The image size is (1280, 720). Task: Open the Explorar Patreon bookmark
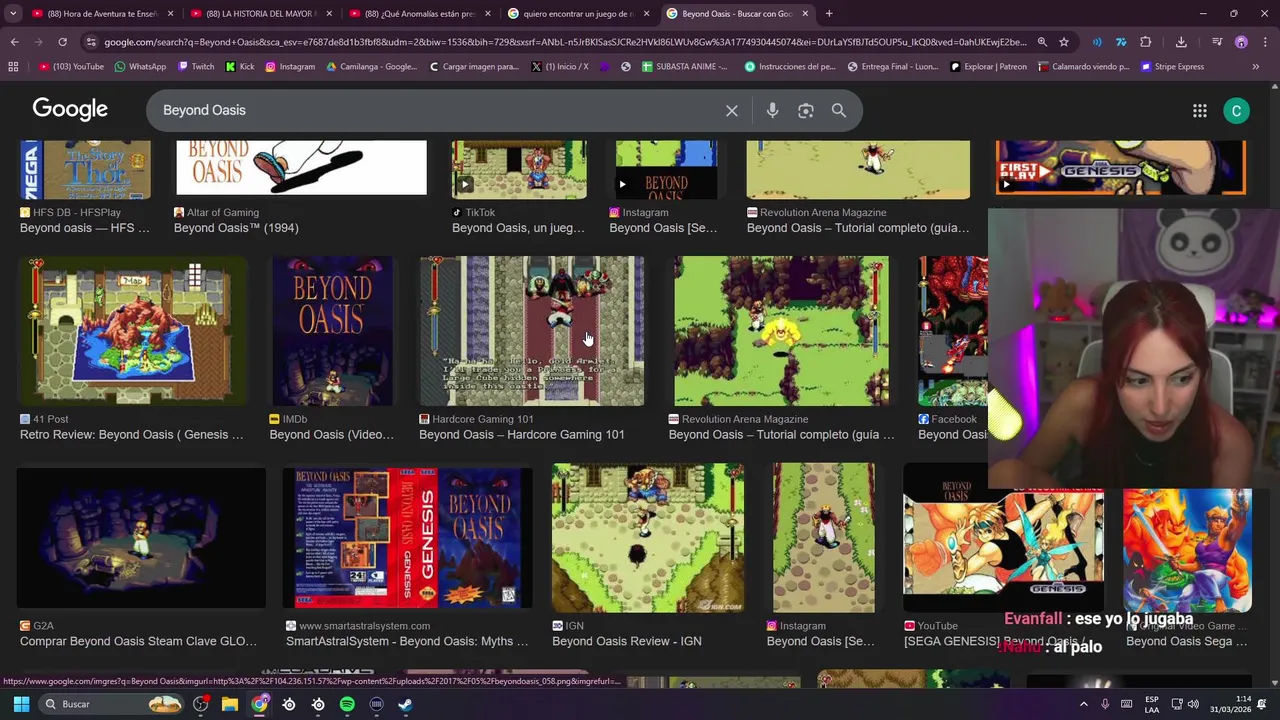pos(988,67)
